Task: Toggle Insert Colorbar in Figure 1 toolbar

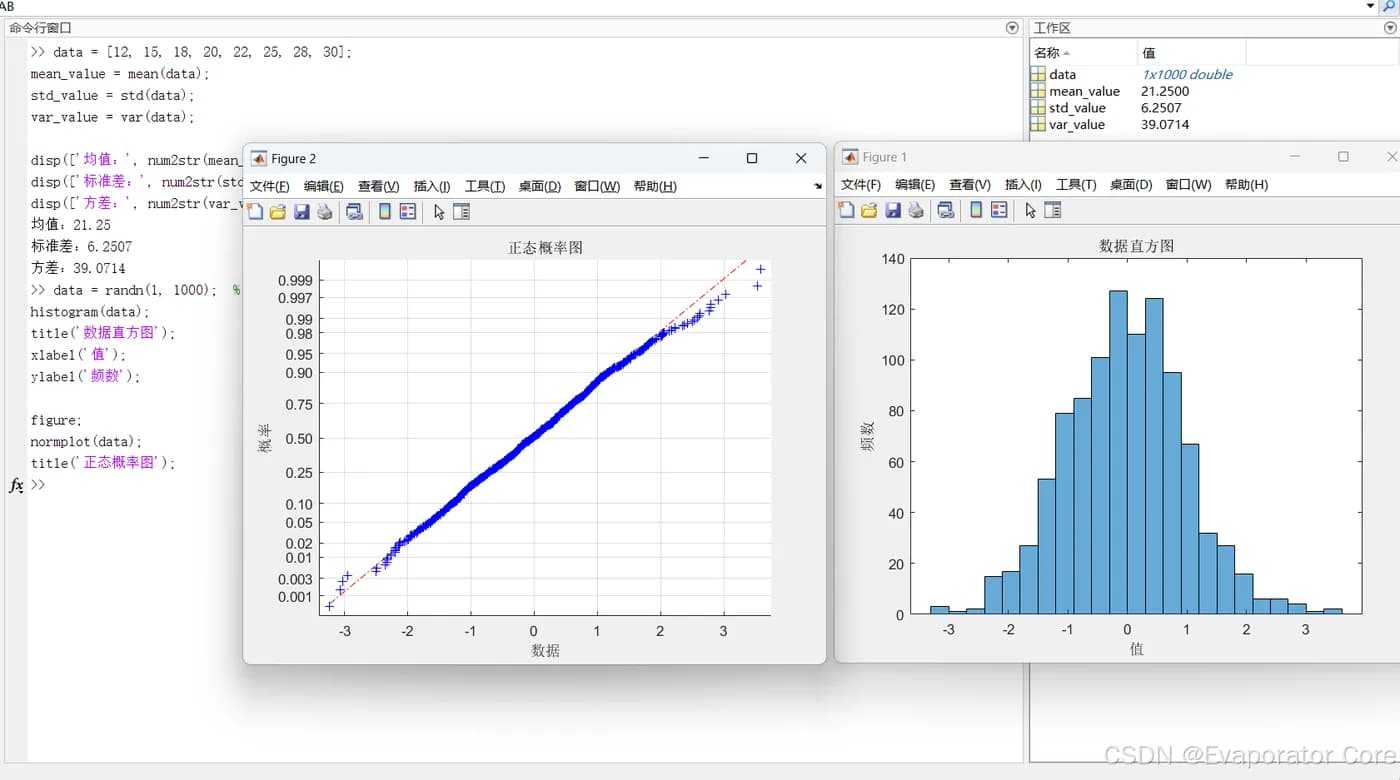Action: click(975, 210)
